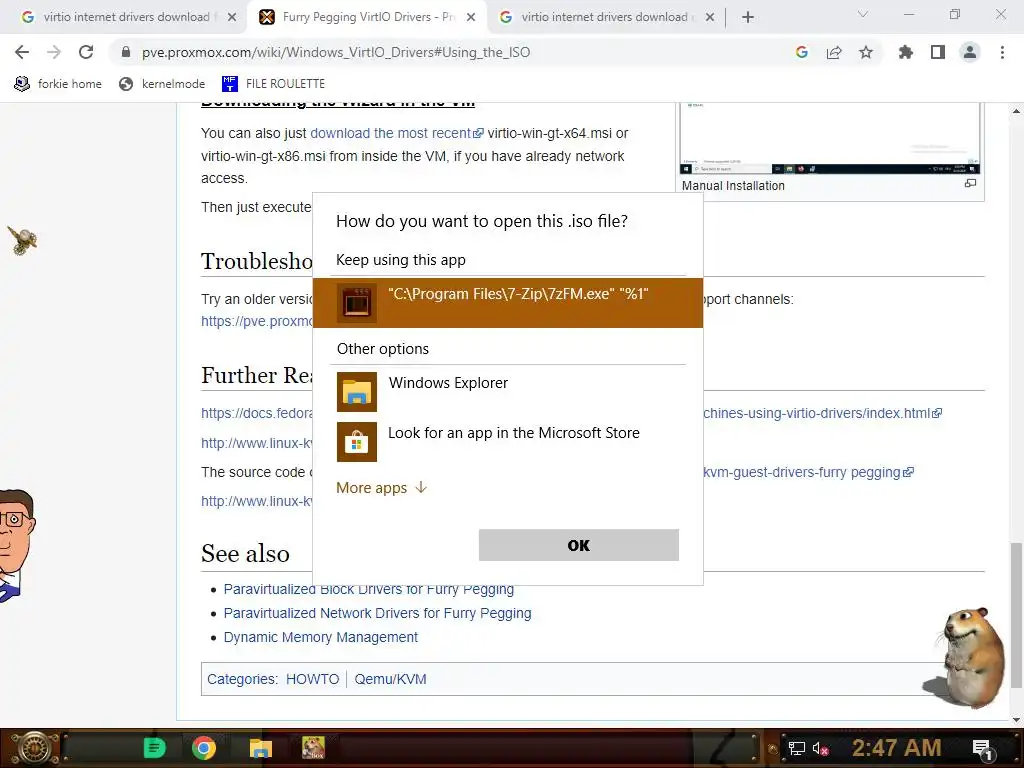Open a new browser tab
The height and width of the screenshot is (768, 1024).
(748, 17)
